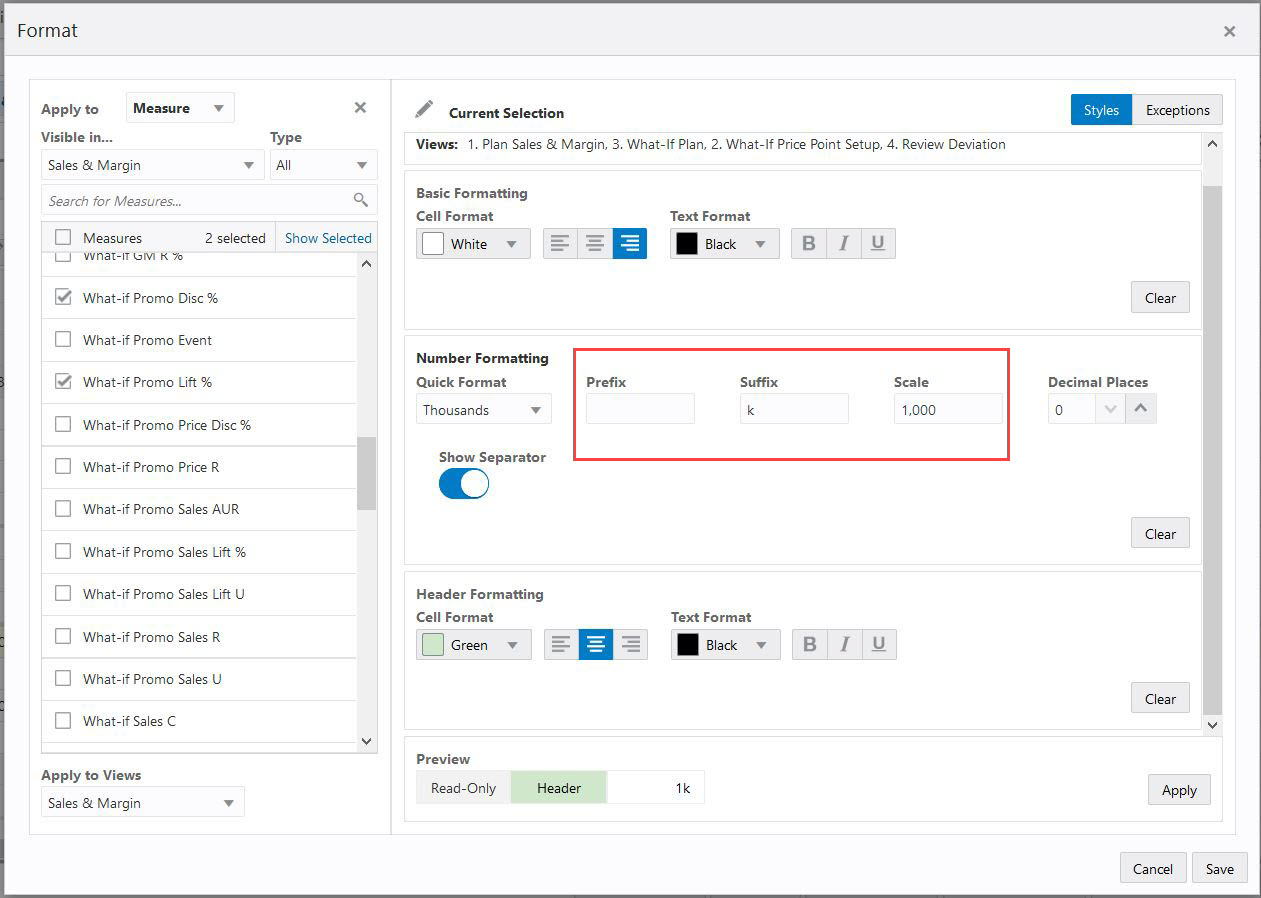Click the Header preview cell

pos(558,788)
